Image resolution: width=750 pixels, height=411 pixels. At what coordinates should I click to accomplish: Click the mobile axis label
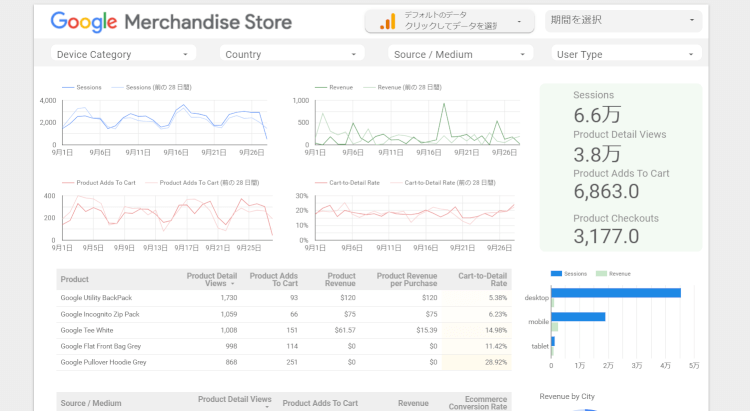[539, 322]
